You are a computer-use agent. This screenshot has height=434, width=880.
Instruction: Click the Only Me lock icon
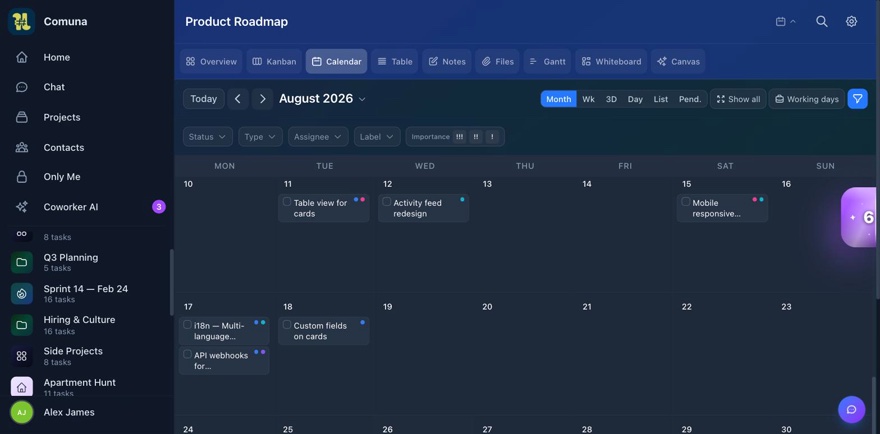coord(22,177)
